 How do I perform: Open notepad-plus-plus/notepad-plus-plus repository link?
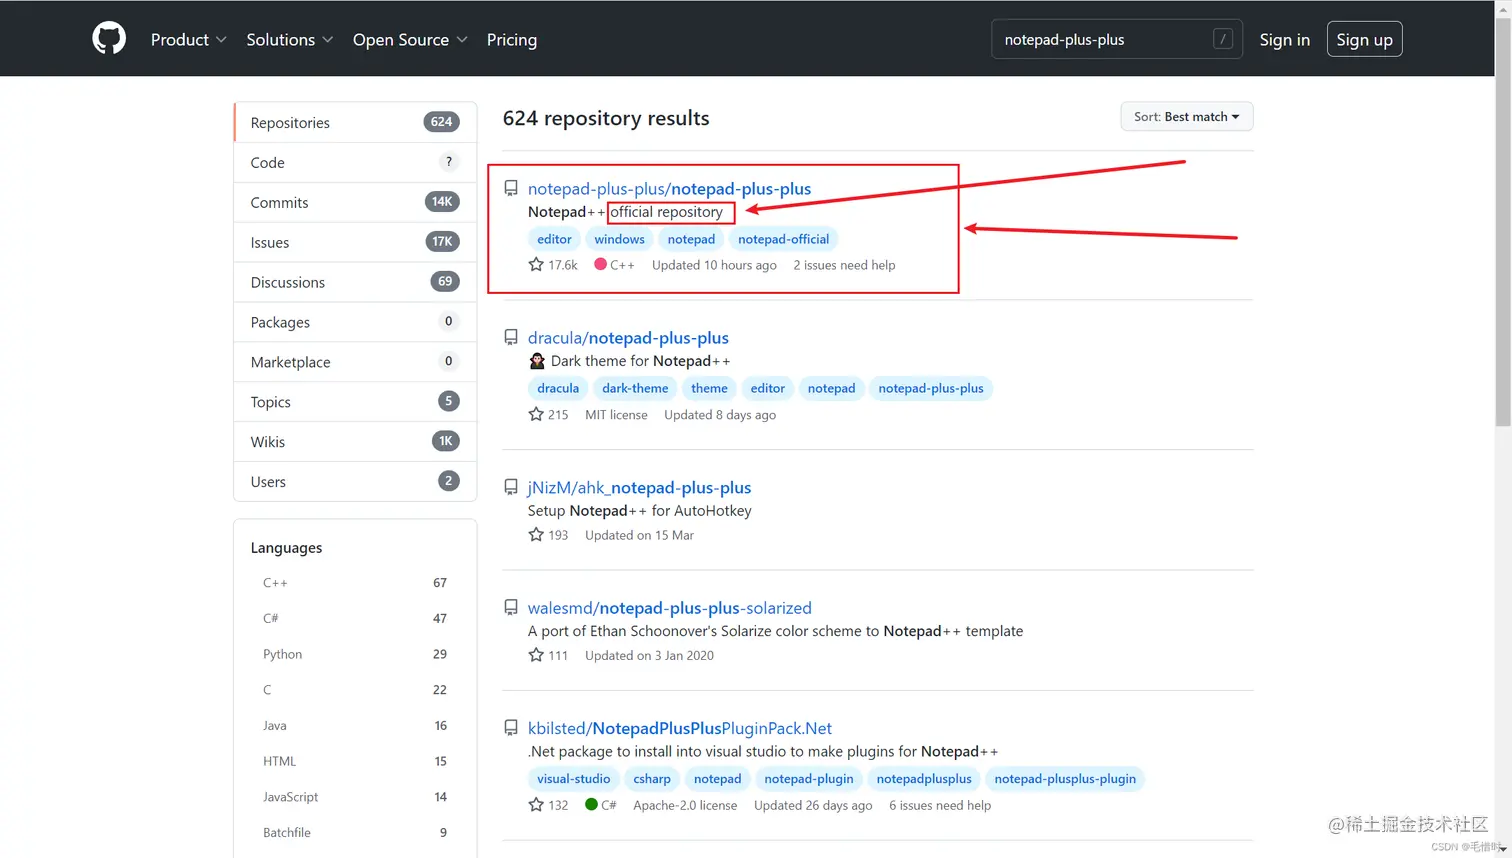point(669,188)
